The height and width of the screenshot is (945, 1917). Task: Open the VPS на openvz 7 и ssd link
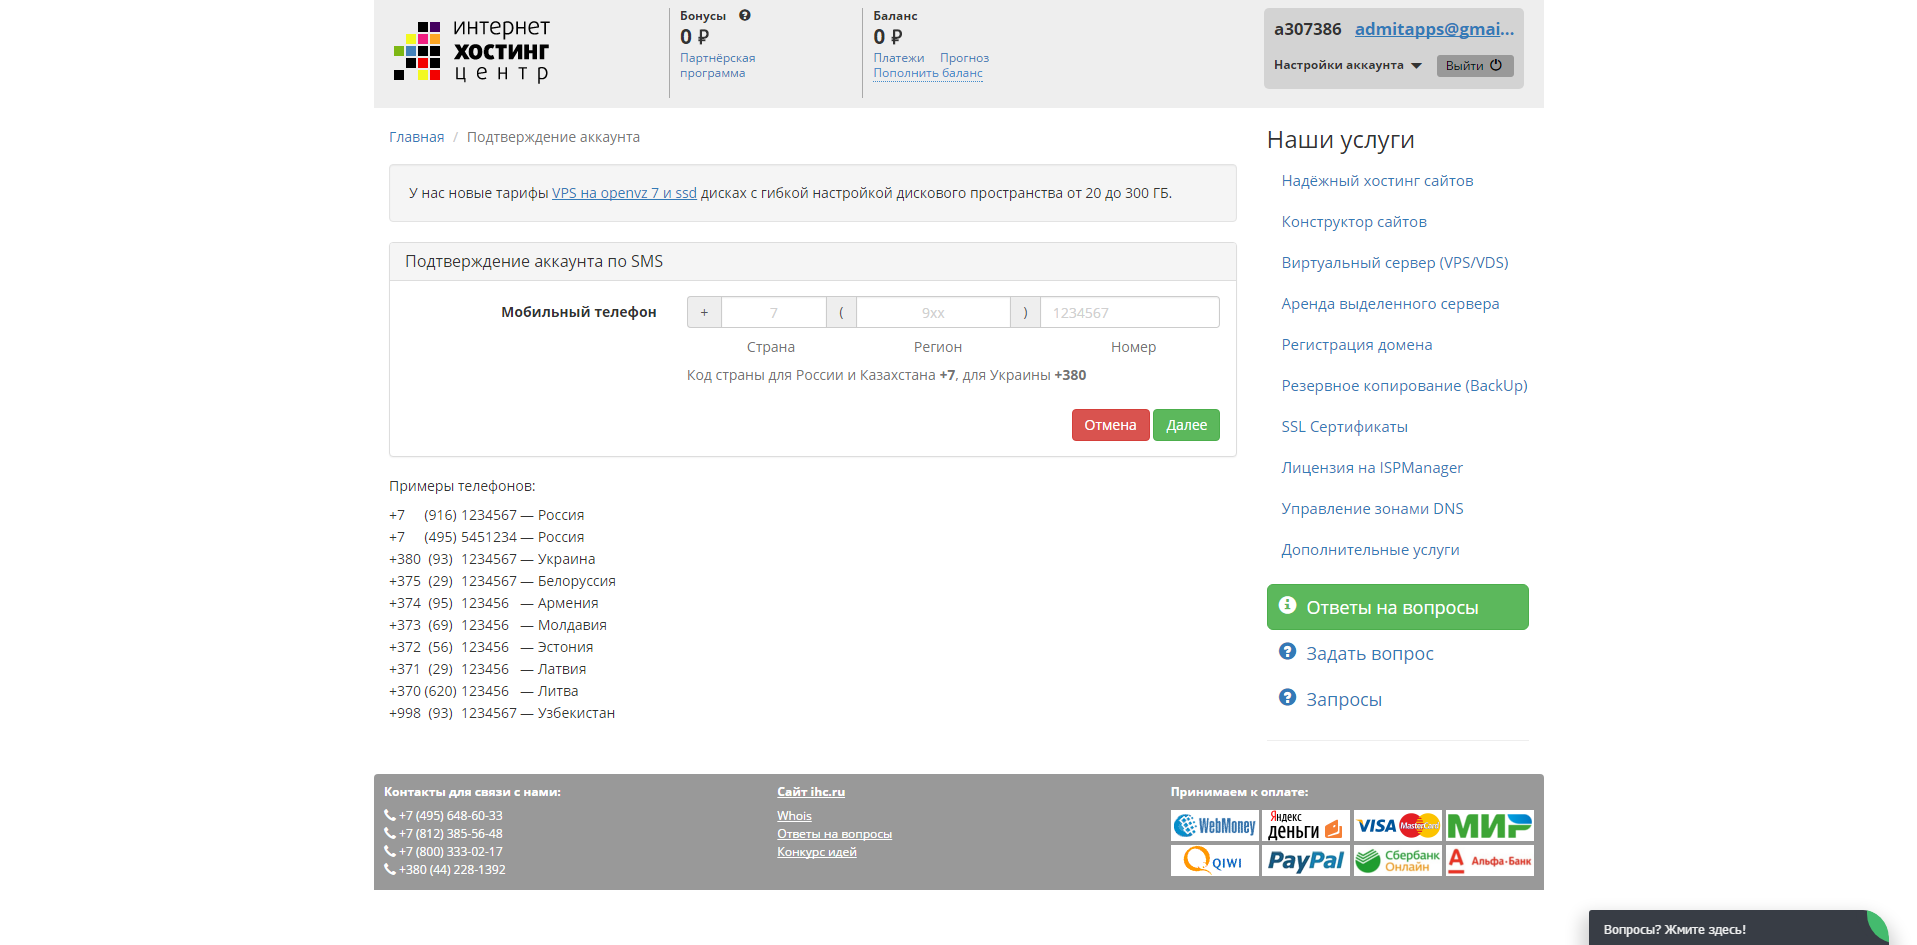point(624,193)
